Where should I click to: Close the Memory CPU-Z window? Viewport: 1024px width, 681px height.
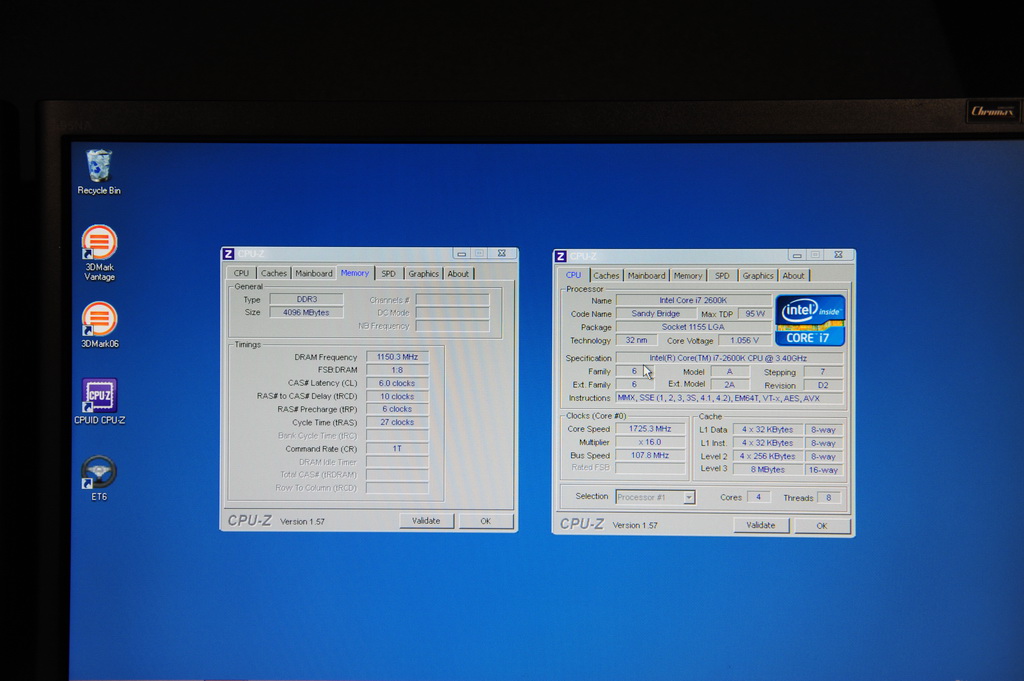tap(502, 253)
